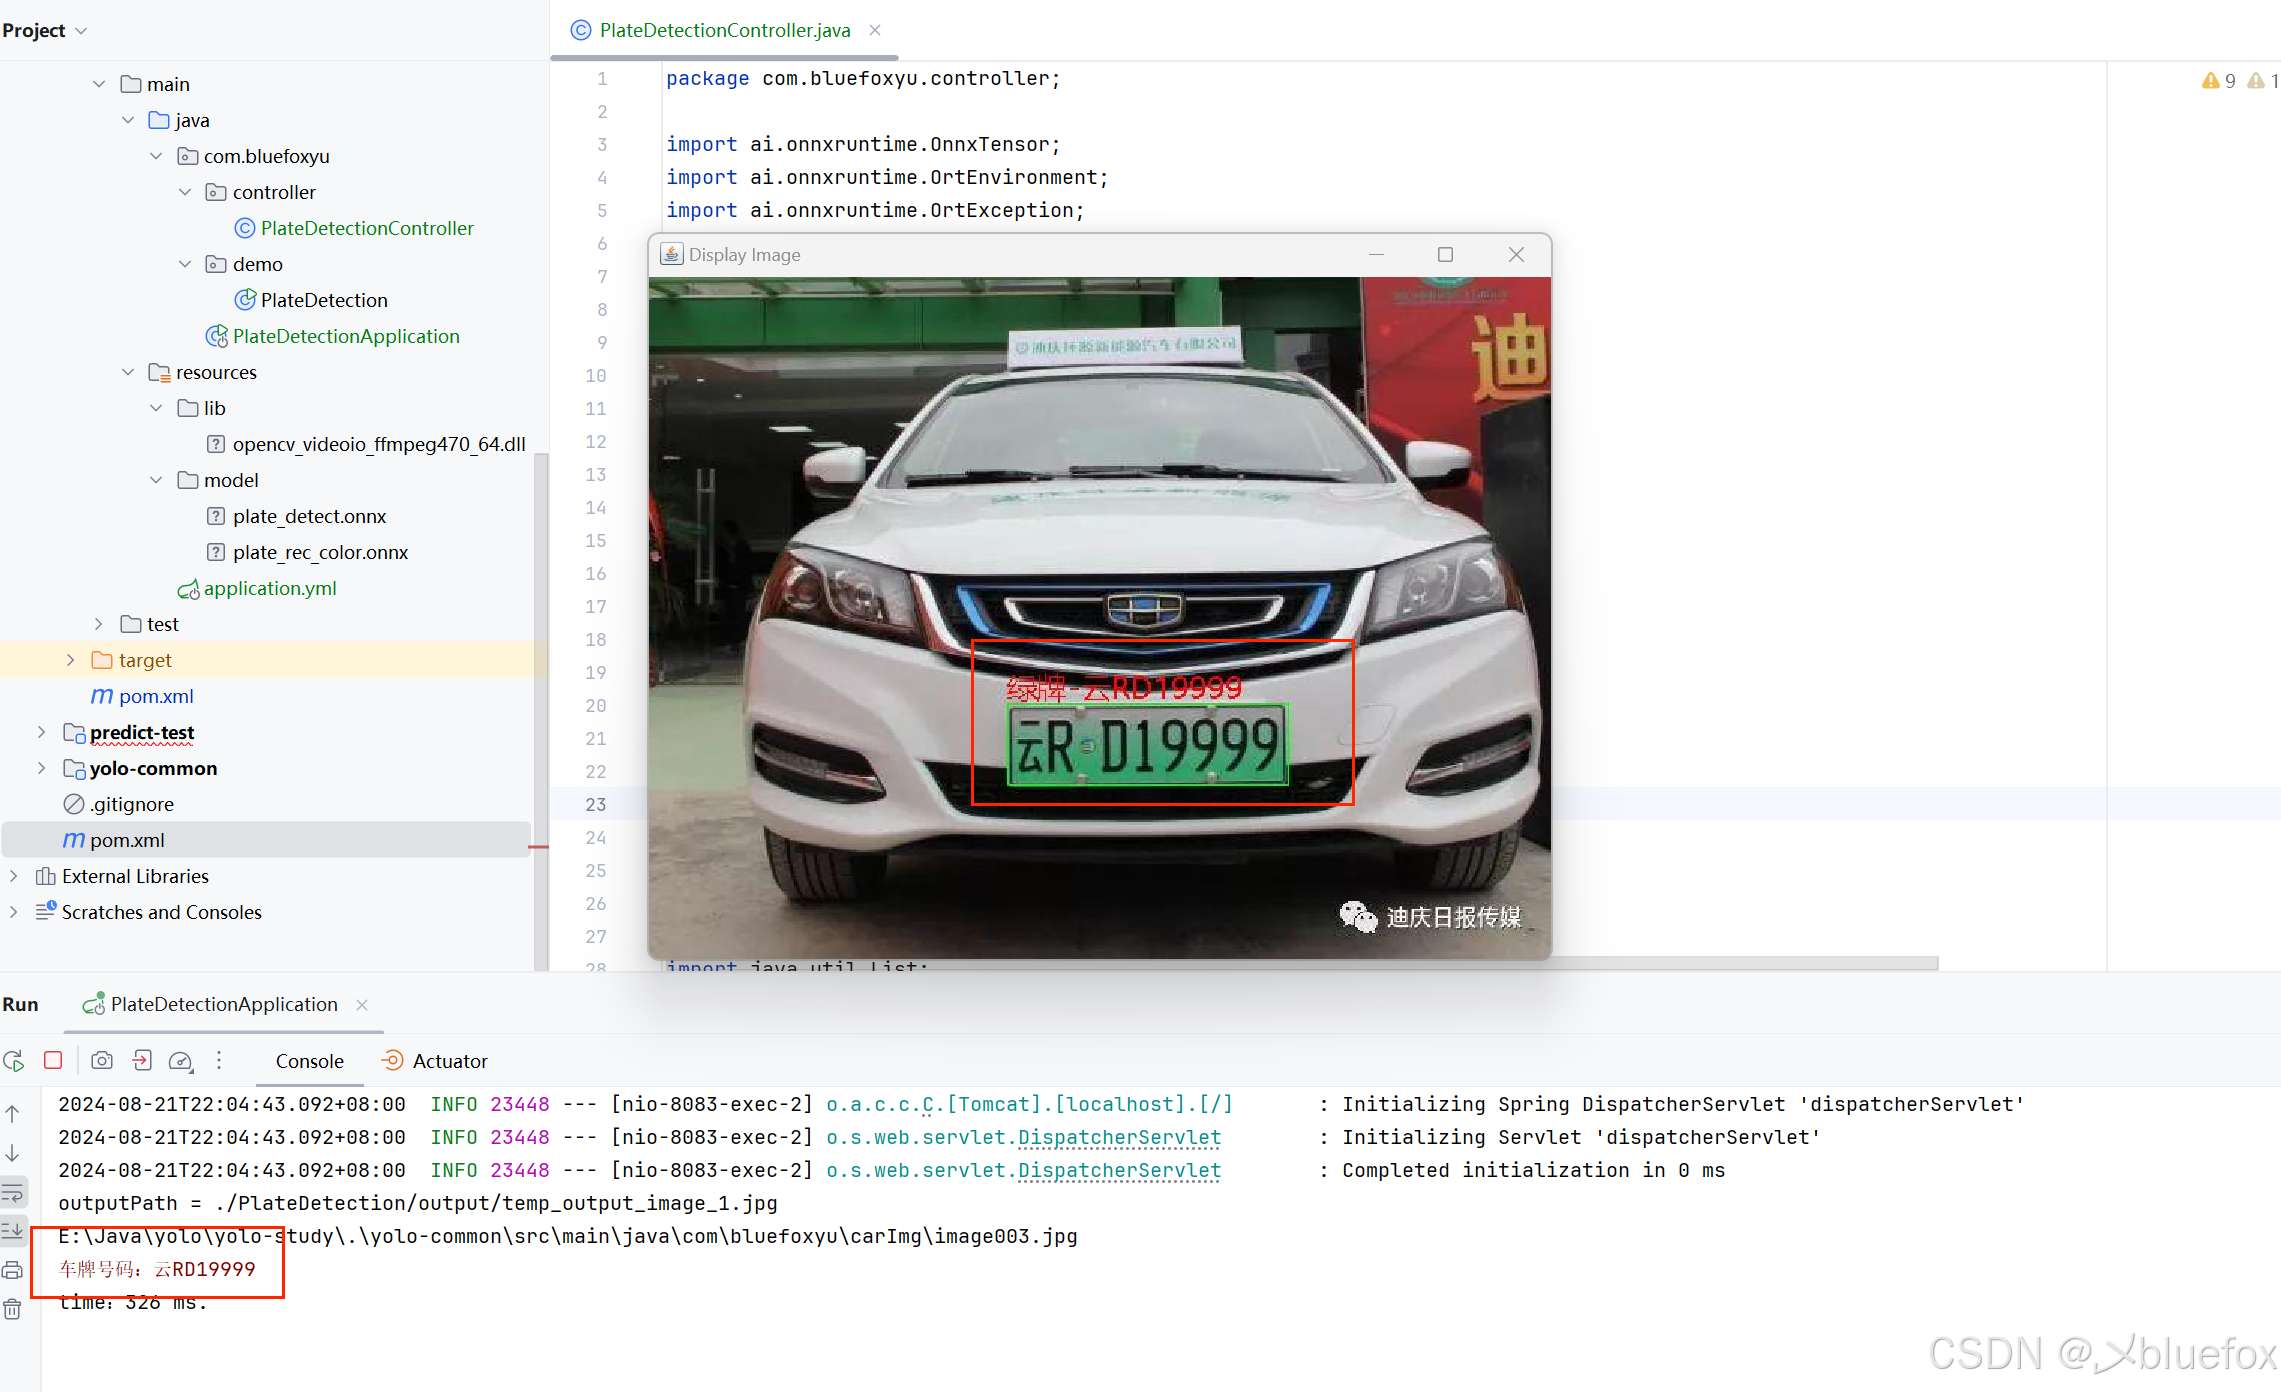Expand the predict-test module
Image resolution: width=2281 pixels, height=1392 pixels.
click(41, 732)
